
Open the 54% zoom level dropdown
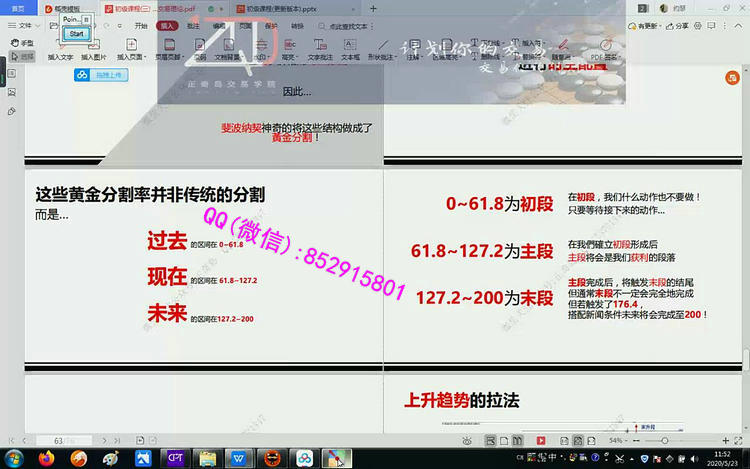pos(620,440)
